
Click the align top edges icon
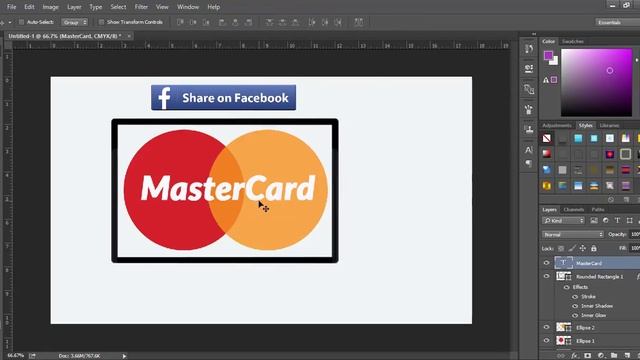[x=180, y=22]
